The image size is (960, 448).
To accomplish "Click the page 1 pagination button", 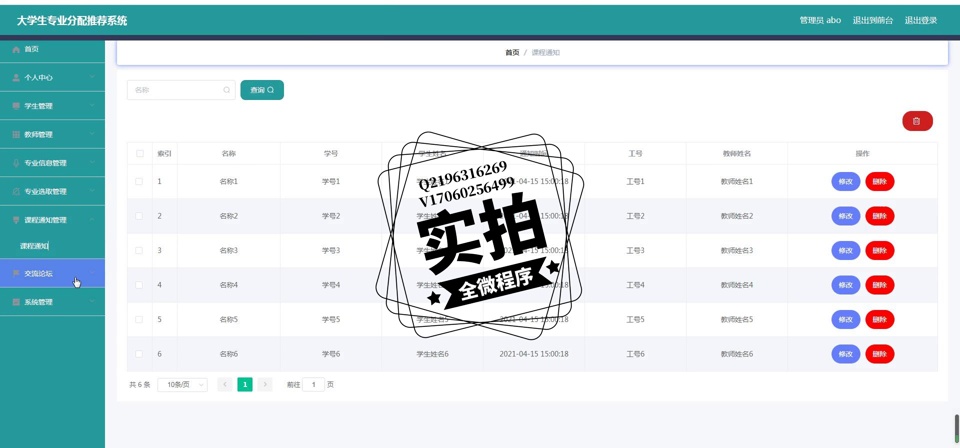I will (245, 384).
